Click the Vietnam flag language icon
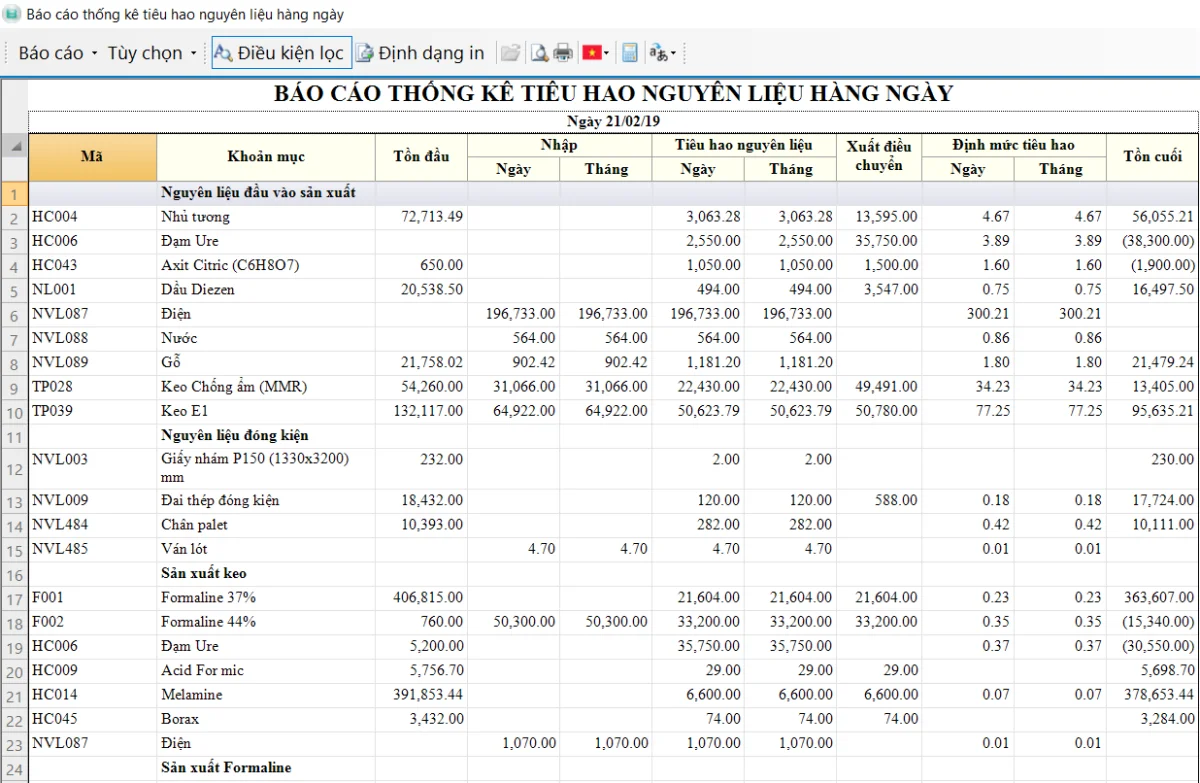This screenshot has height=783, width=1200. click(592, 53)
